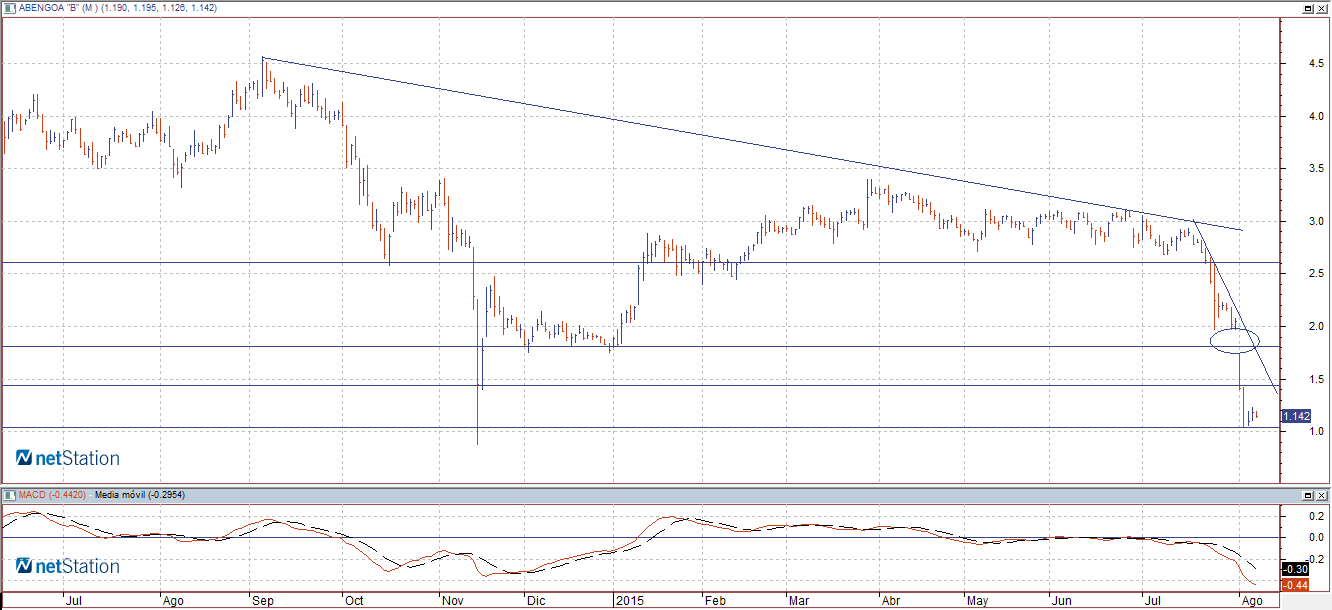The width and height of the screenshot is (1332, 610).
Task: Click the Nov label on time axis
Action: (454, 602)
